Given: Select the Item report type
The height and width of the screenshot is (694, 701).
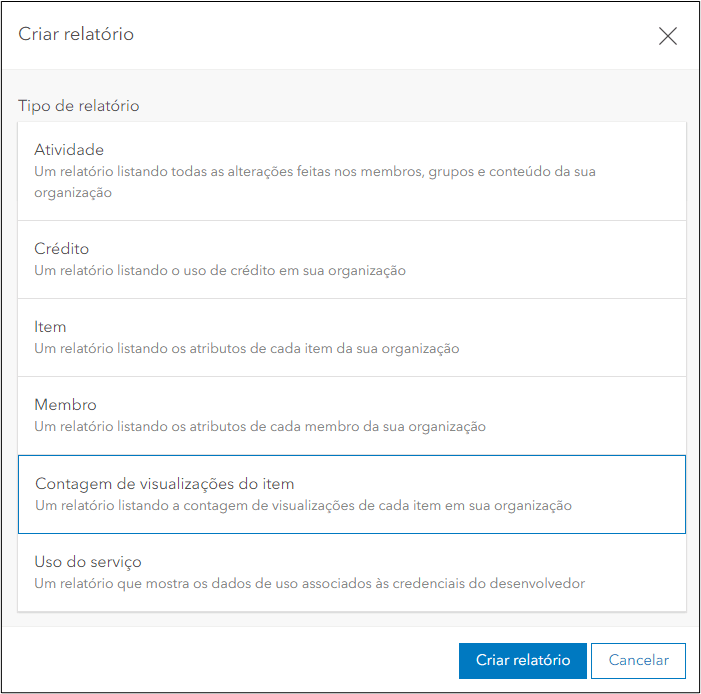Looking at the screenshot, I should tap(50, 327).
